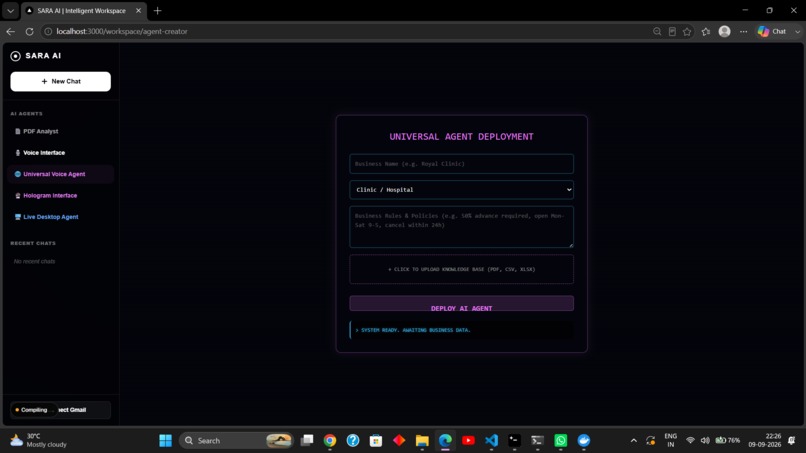Show hidden system tray icons

click(633, 440)
